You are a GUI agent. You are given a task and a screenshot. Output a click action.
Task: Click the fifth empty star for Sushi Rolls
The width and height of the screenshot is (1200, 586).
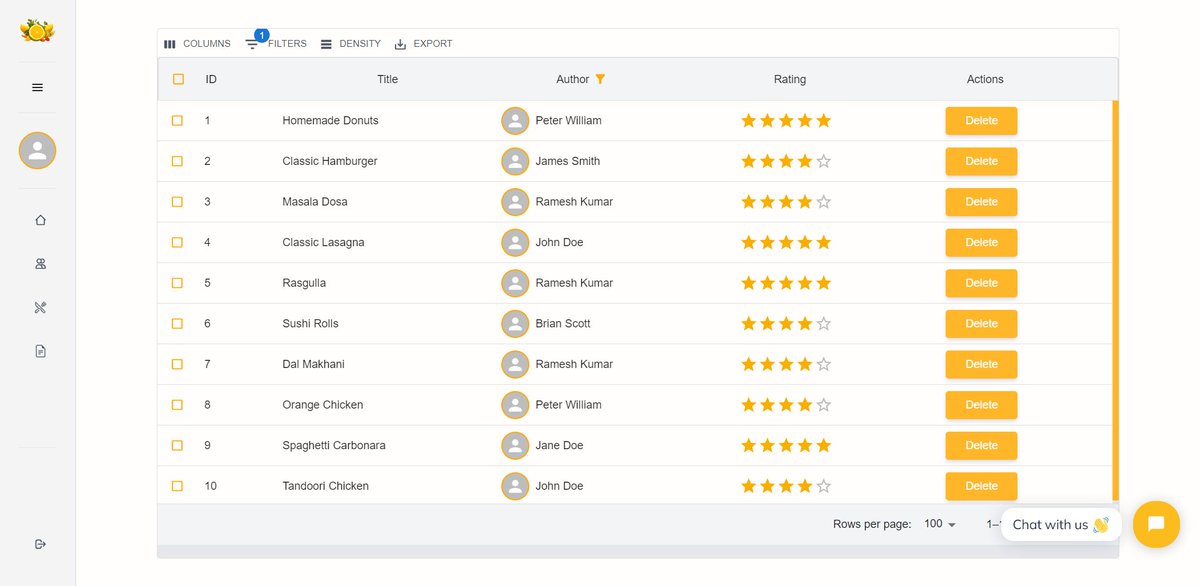(824, 324)
